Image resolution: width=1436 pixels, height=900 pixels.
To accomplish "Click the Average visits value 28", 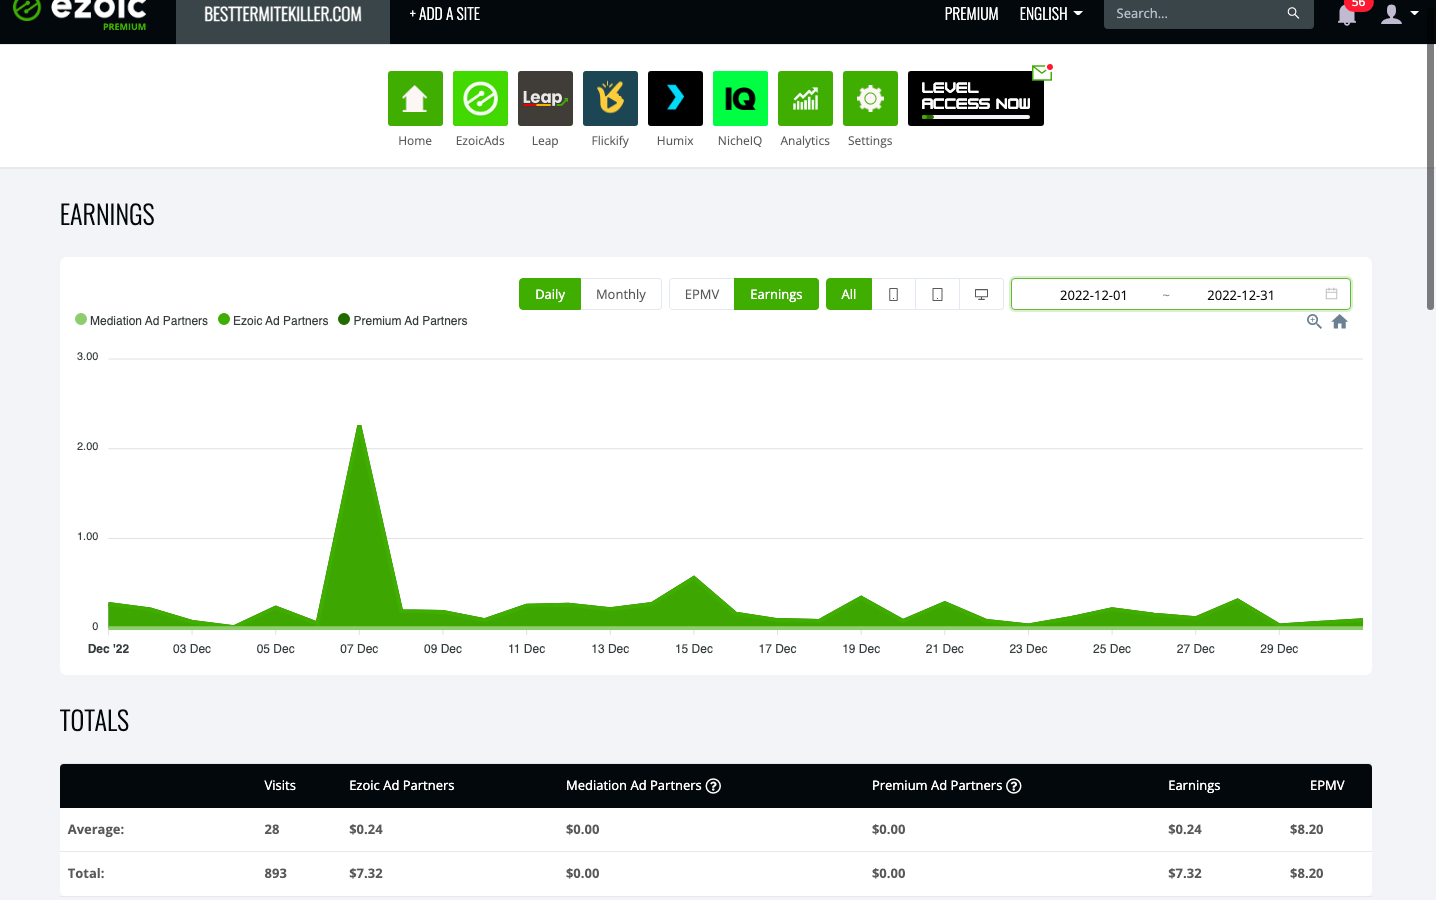I will [272, 829].
